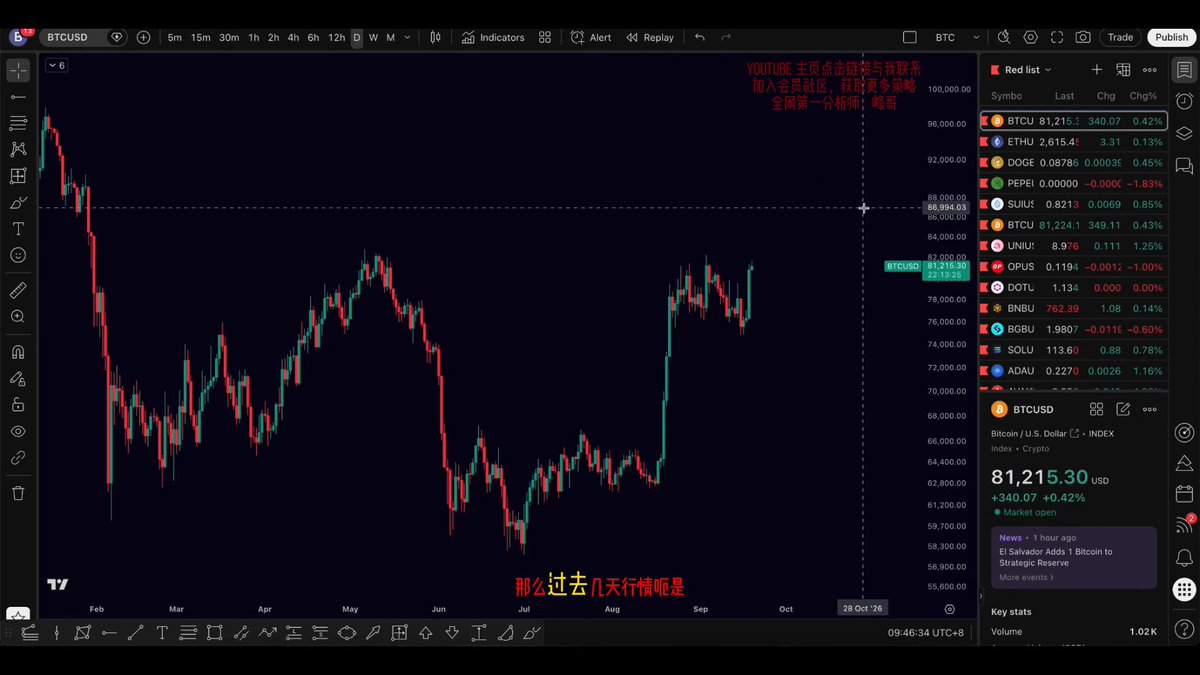Open quick search lightning magnifier icon

coord(1004,37)
